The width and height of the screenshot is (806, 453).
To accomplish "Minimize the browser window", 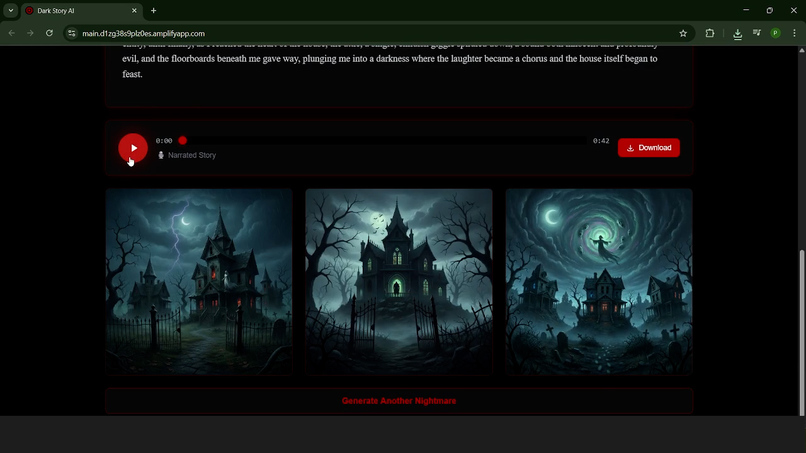I will [746, 10].
